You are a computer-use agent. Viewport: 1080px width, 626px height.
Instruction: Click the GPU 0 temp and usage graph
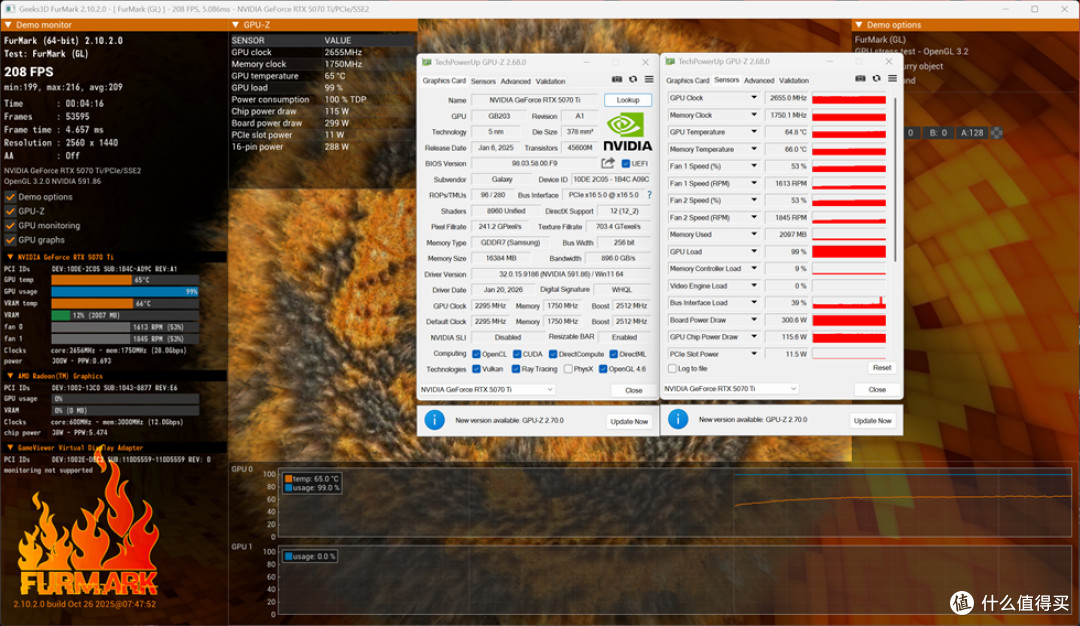(x=674, y=503)
